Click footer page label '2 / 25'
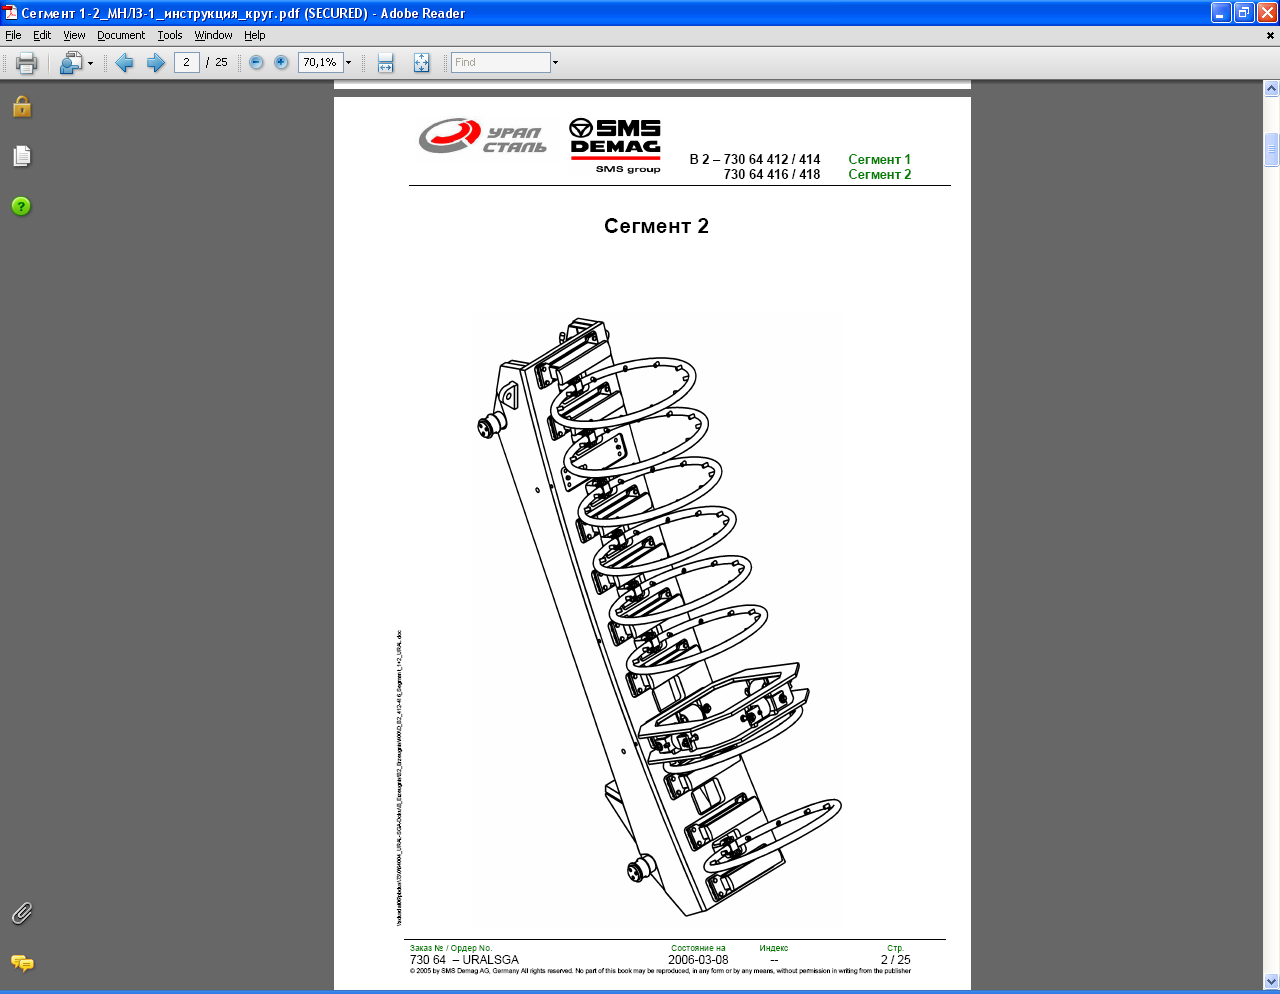Image resolution: width=1280 pixels, height=994 pixels. [896, 960]
